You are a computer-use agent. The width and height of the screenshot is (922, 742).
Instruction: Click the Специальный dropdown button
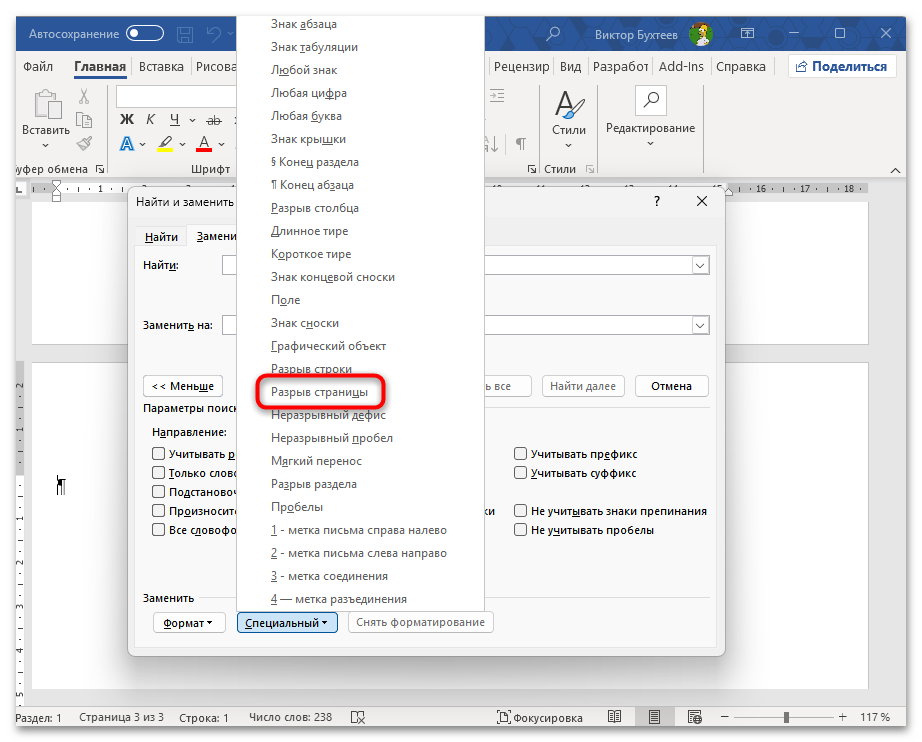point(287,623)
